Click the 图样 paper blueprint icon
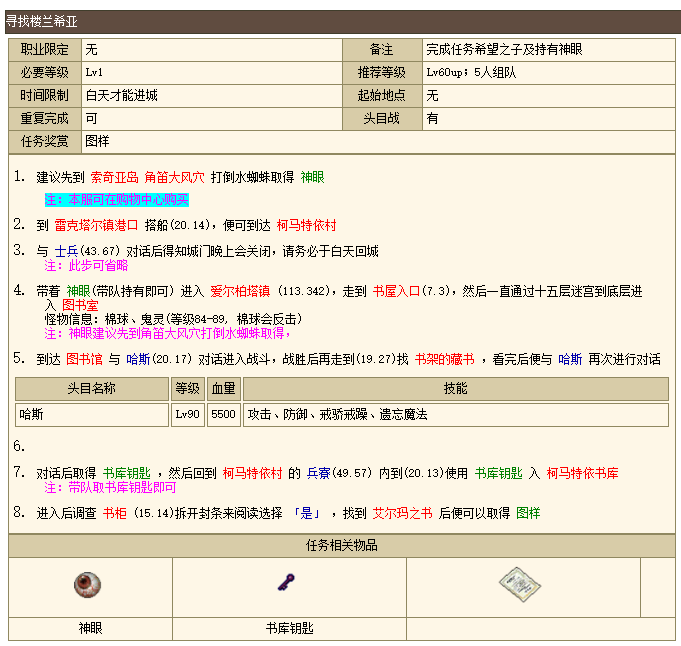The image size is (681, 646). [x=520, y=584]
